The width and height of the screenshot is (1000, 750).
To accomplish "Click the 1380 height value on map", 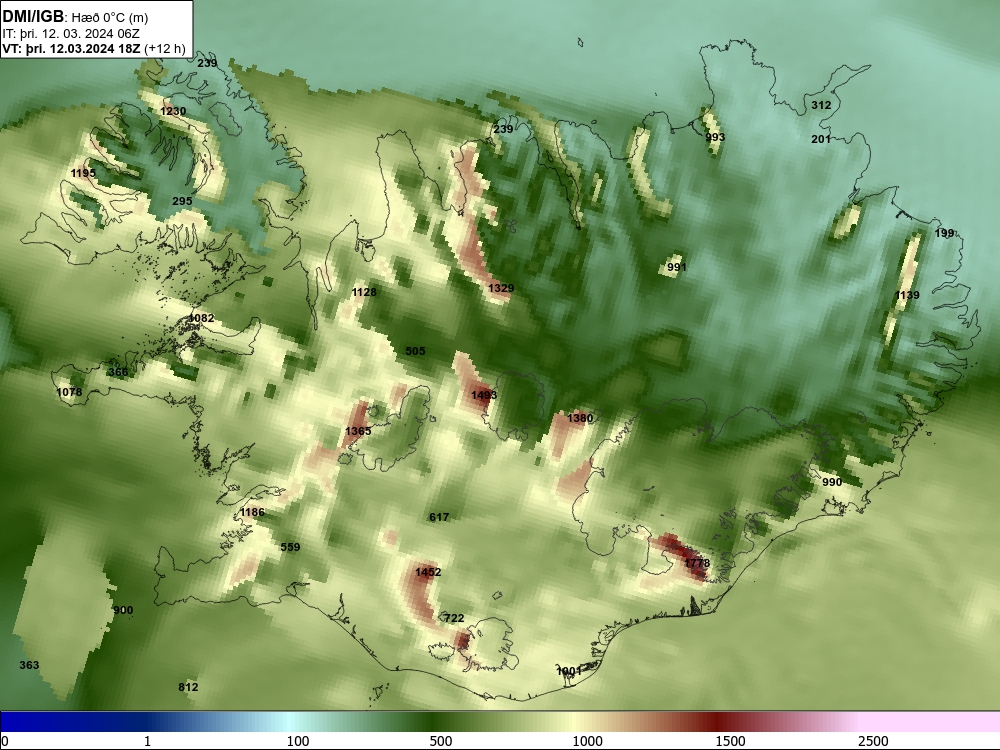I will (580, 418).
